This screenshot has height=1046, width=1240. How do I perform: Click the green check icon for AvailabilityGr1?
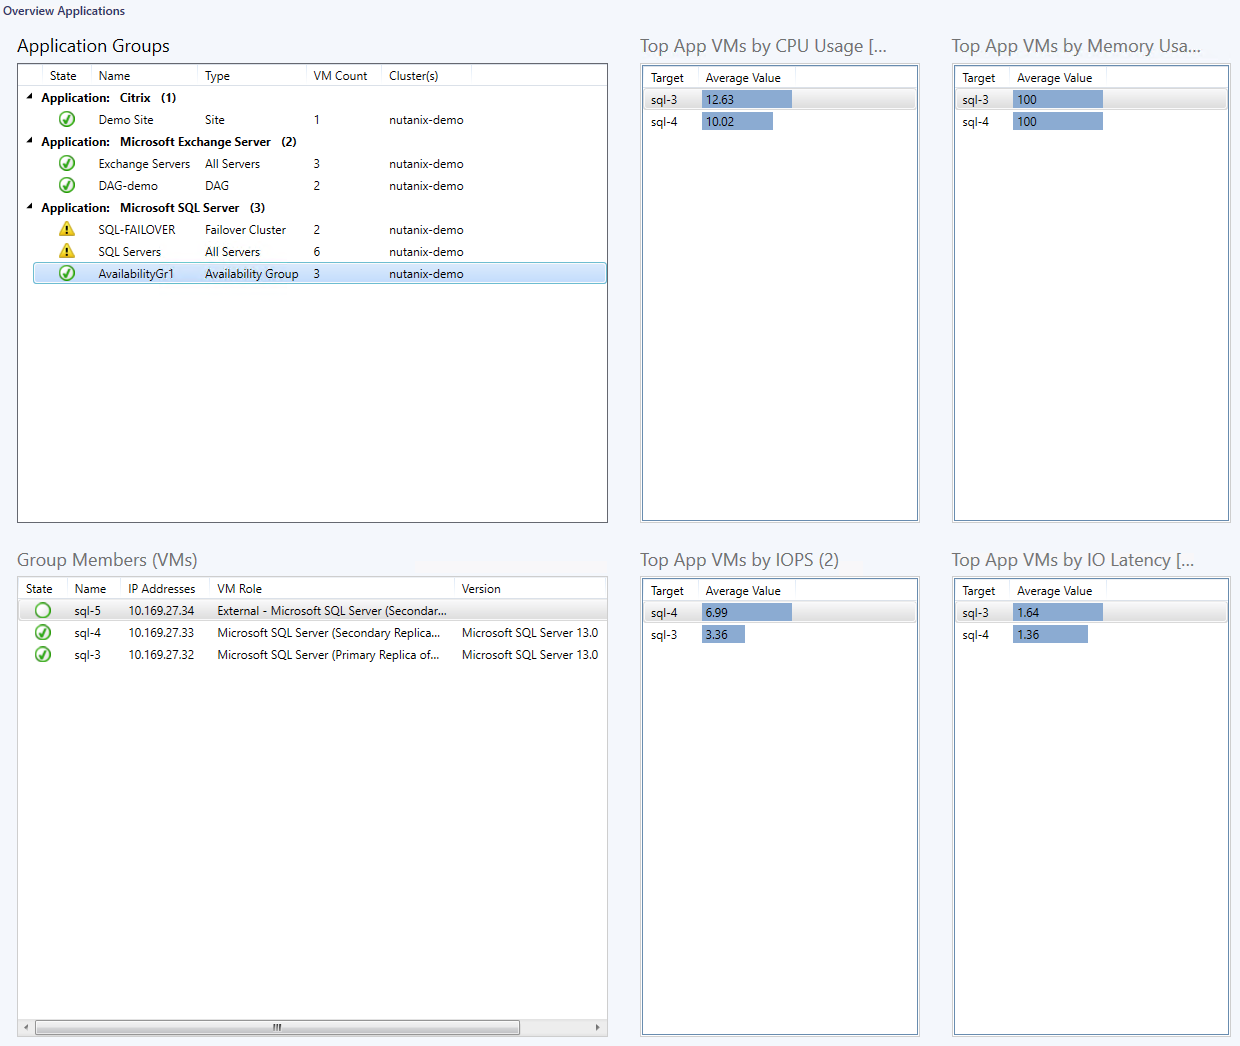click(67, 274)
